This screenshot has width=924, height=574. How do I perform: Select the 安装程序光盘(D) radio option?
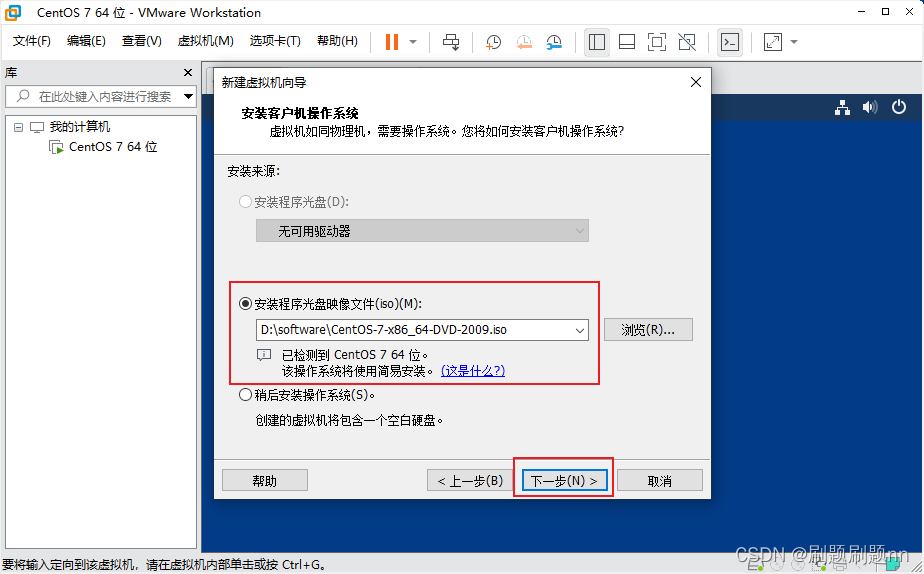tap(245, 202)
